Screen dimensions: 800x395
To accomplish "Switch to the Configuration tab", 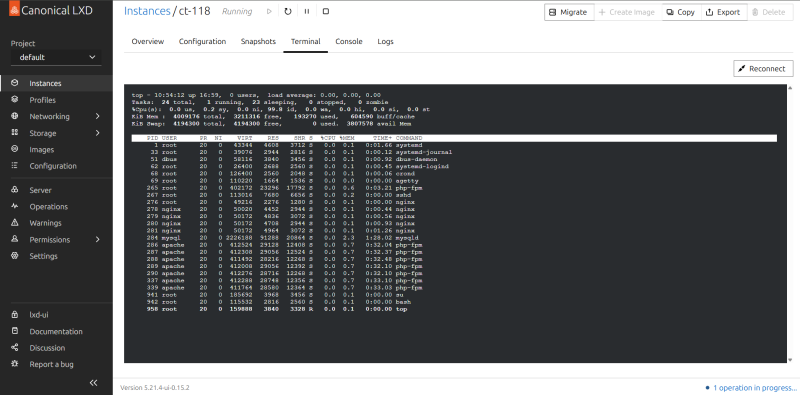I will 203,41.
